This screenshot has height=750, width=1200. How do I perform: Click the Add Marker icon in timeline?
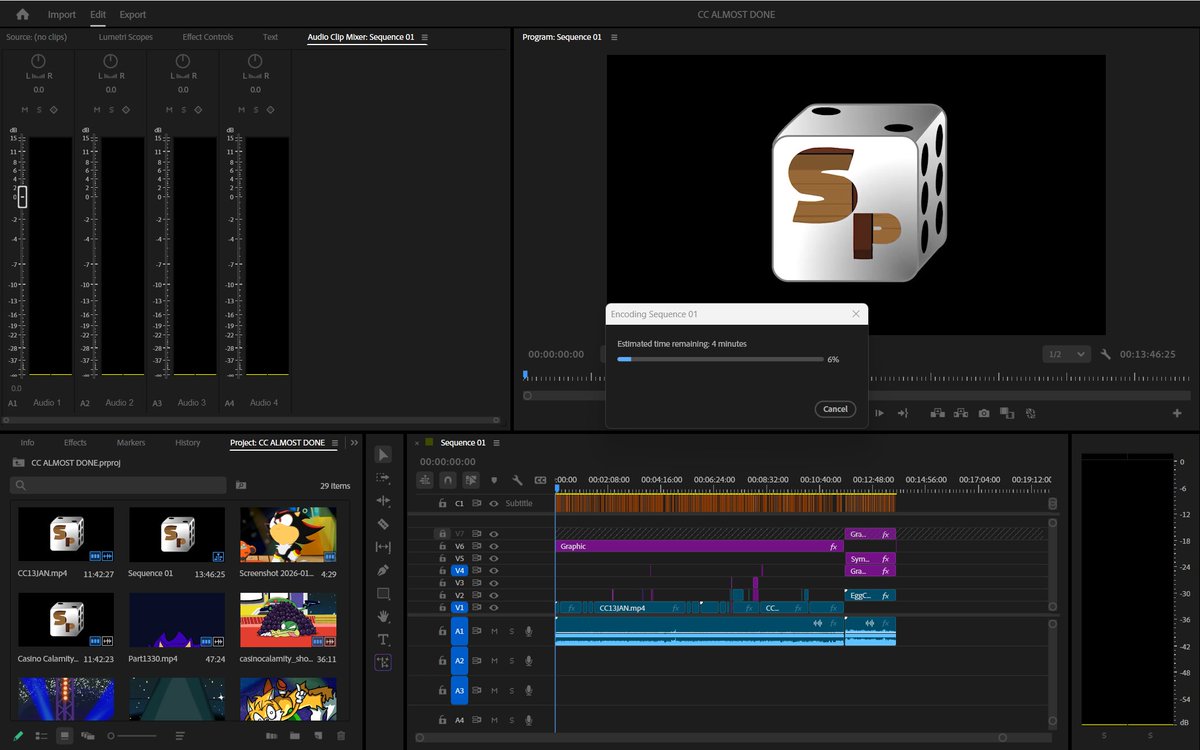click(x=494, y=480)
